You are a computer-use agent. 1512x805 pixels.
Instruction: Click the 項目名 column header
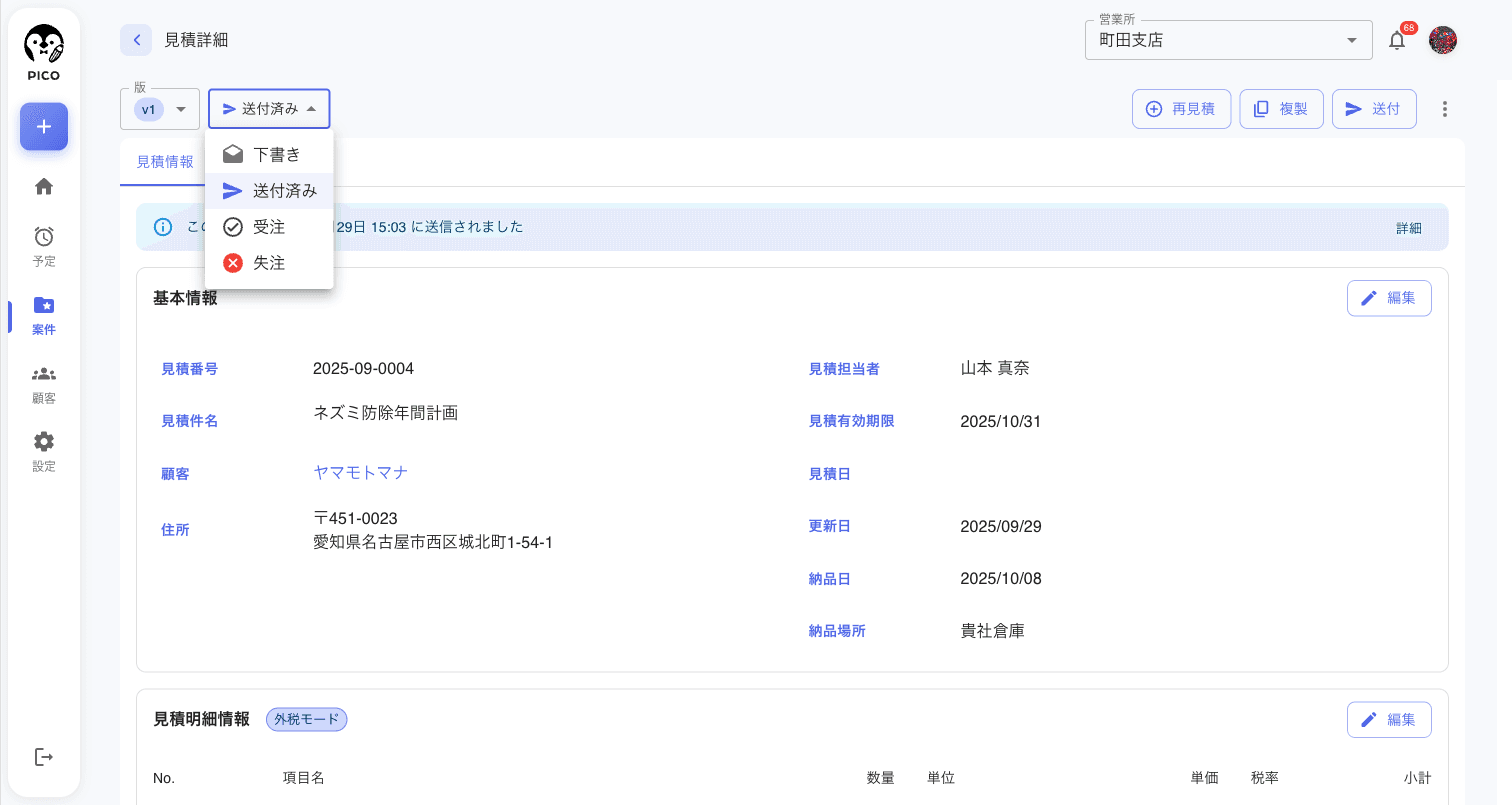tap(303, 778)
